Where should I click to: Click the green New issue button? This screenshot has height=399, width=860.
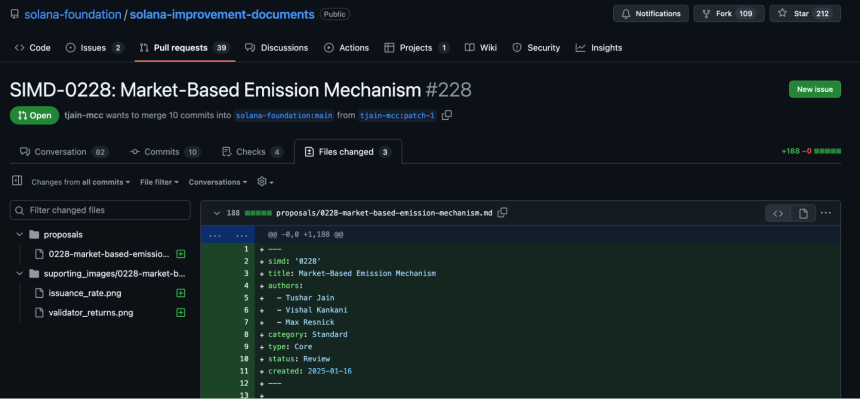click(814, 89)
